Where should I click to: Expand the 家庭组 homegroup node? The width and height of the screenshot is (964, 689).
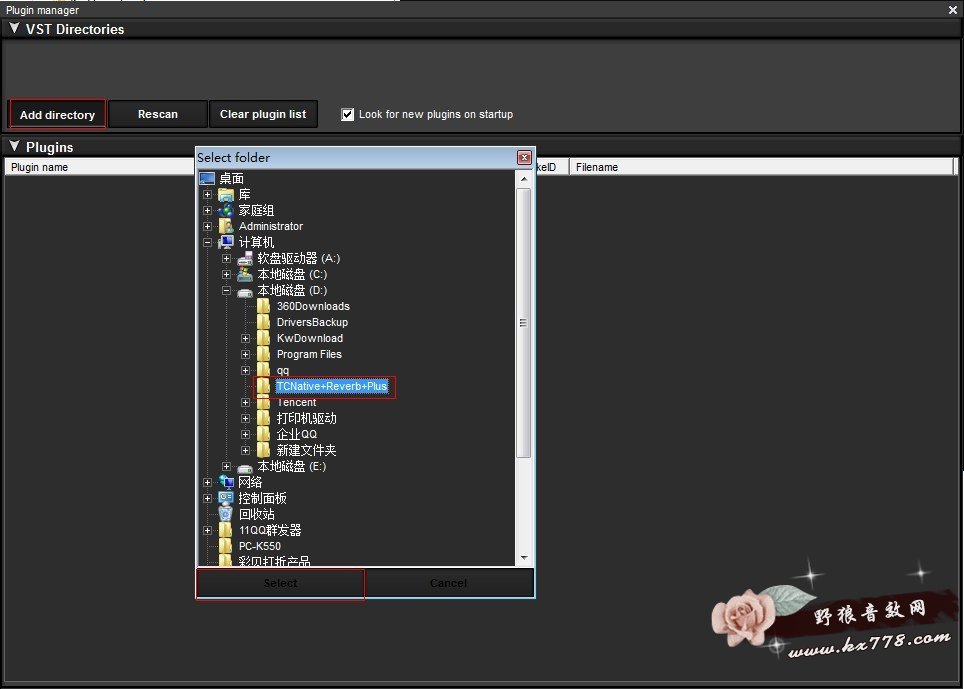[207, 210]
